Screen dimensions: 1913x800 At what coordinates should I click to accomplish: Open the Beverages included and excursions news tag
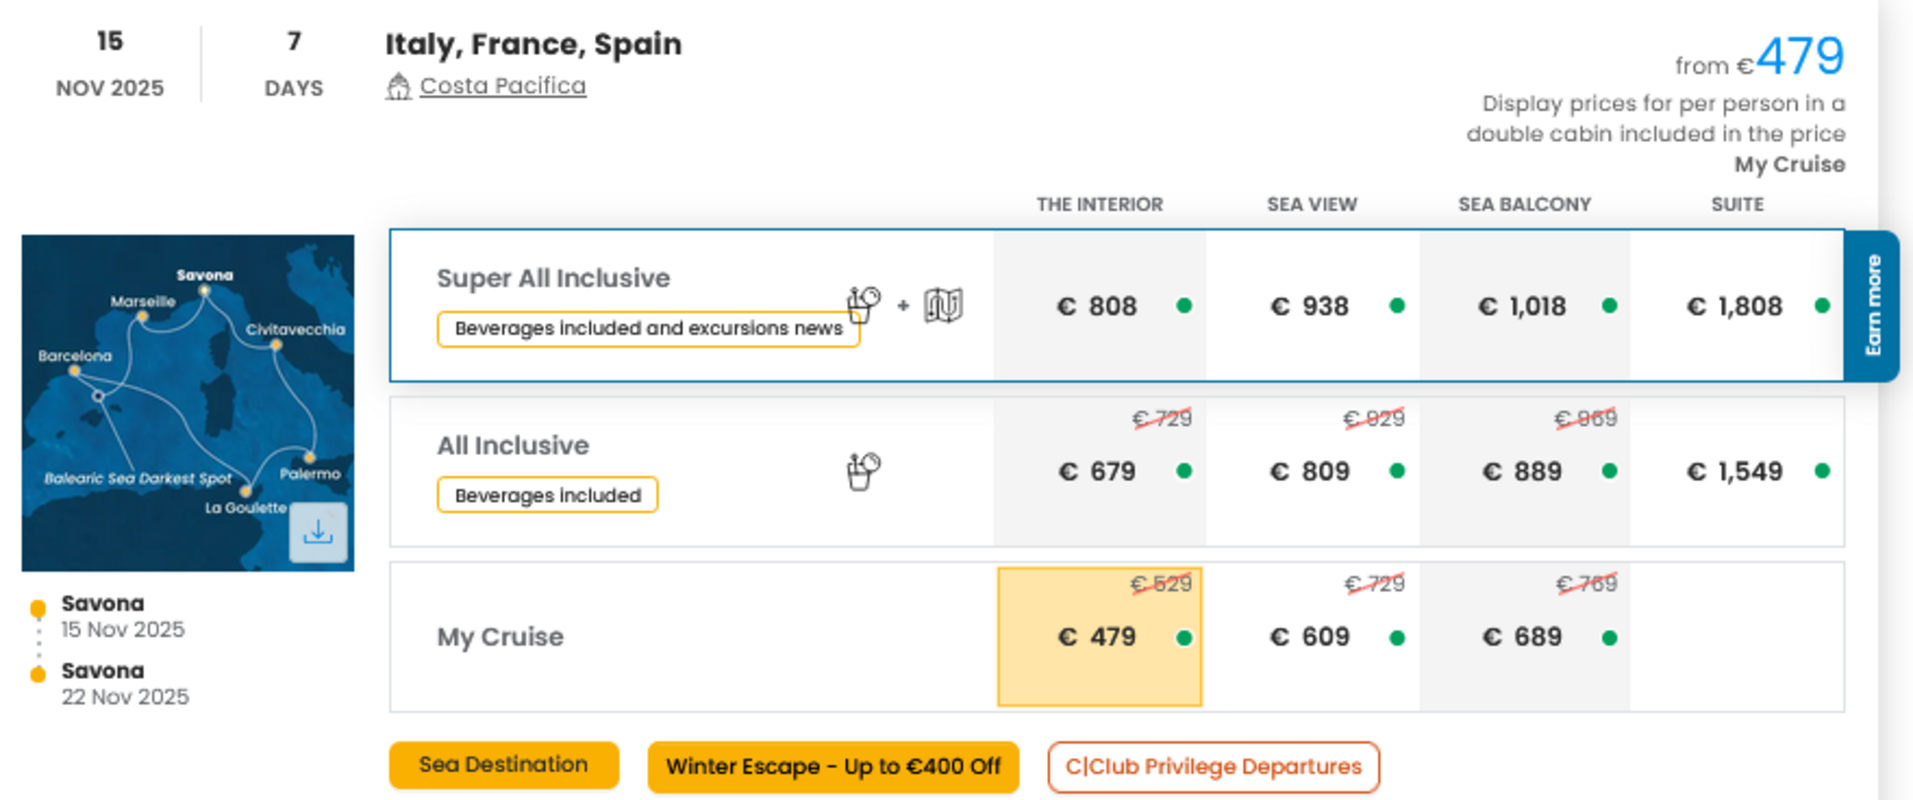pyautogui.click(x=647, y=329)
